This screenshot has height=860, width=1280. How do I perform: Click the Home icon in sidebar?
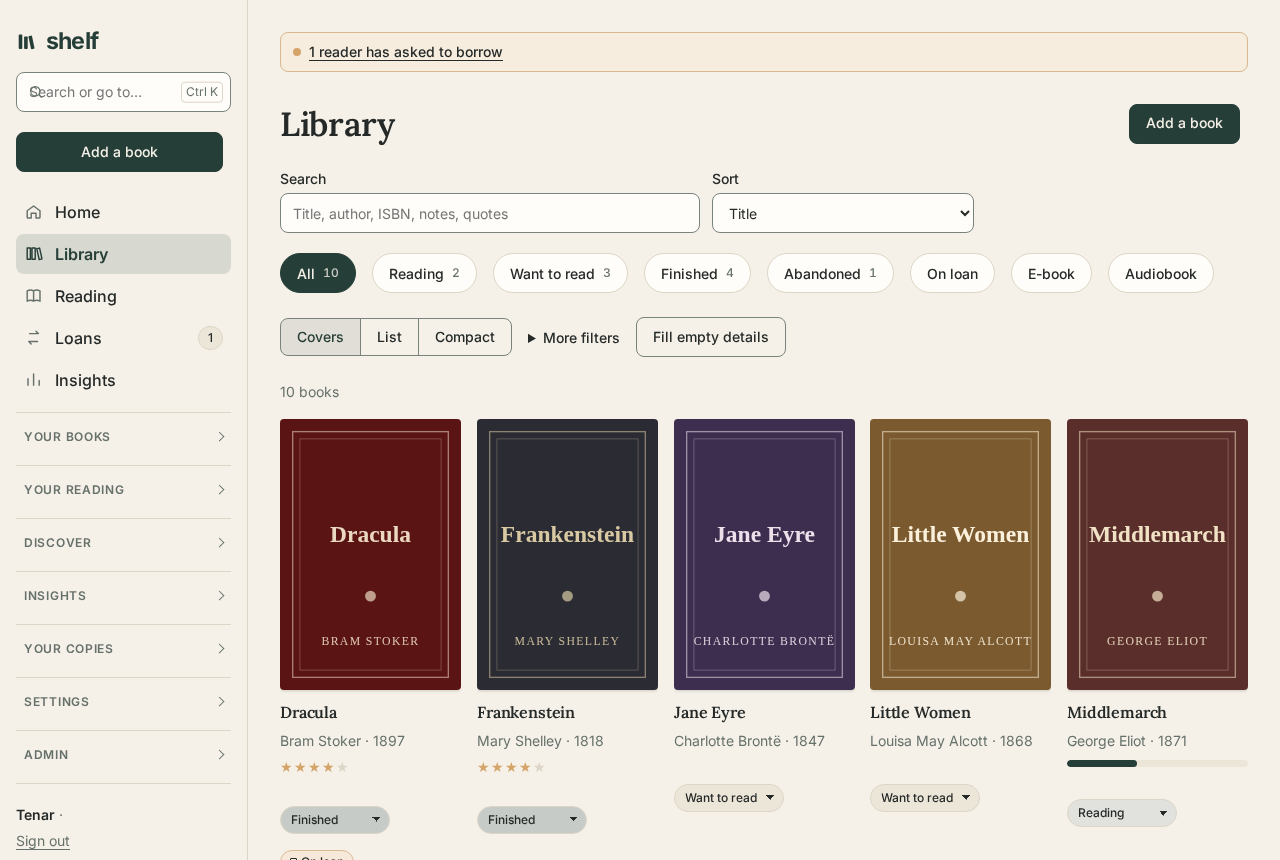click(x=34, y=212)
